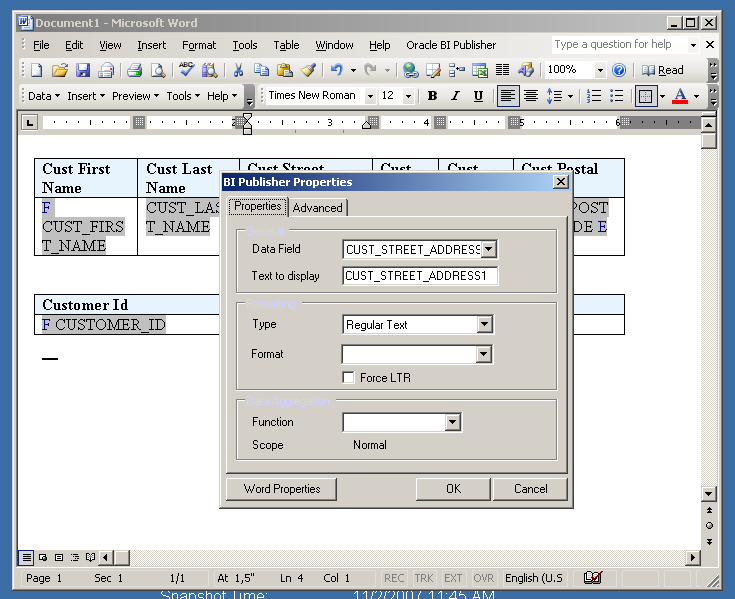Open the Type dropdown list
This screenshot has height=599, width=735.
(x=484, y=324)
